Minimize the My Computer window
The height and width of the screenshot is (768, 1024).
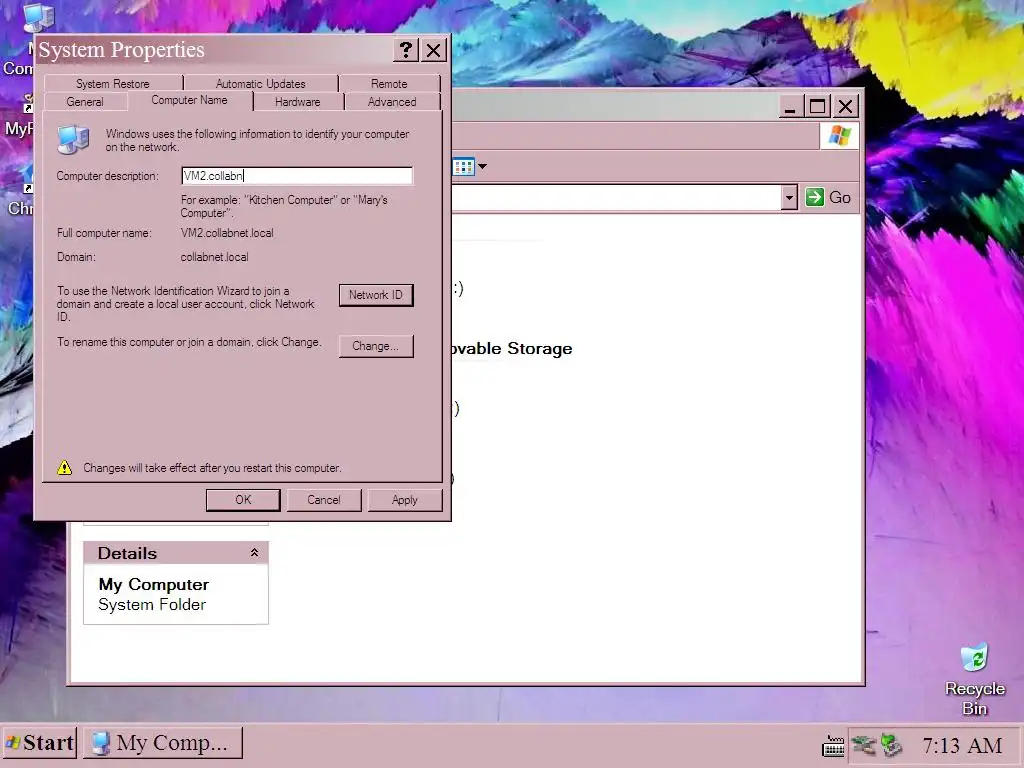(x=790, y=106)
